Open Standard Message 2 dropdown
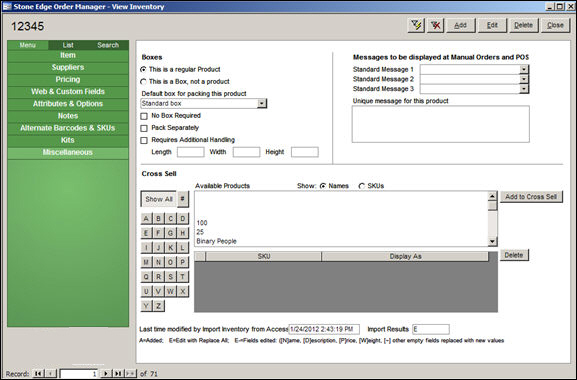This screenshot has height=380, width=577. [x=524, y=79]
